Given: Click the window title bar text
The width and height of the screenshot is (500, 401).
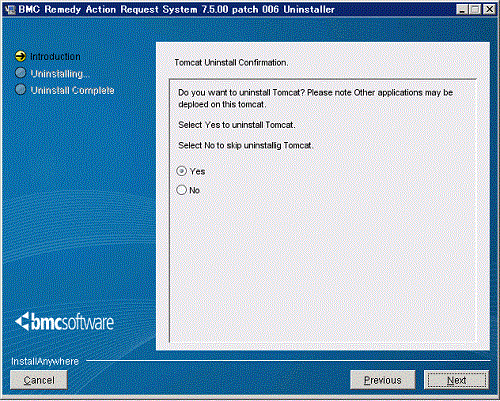Looking at the screenshot, I should point(176,9).
